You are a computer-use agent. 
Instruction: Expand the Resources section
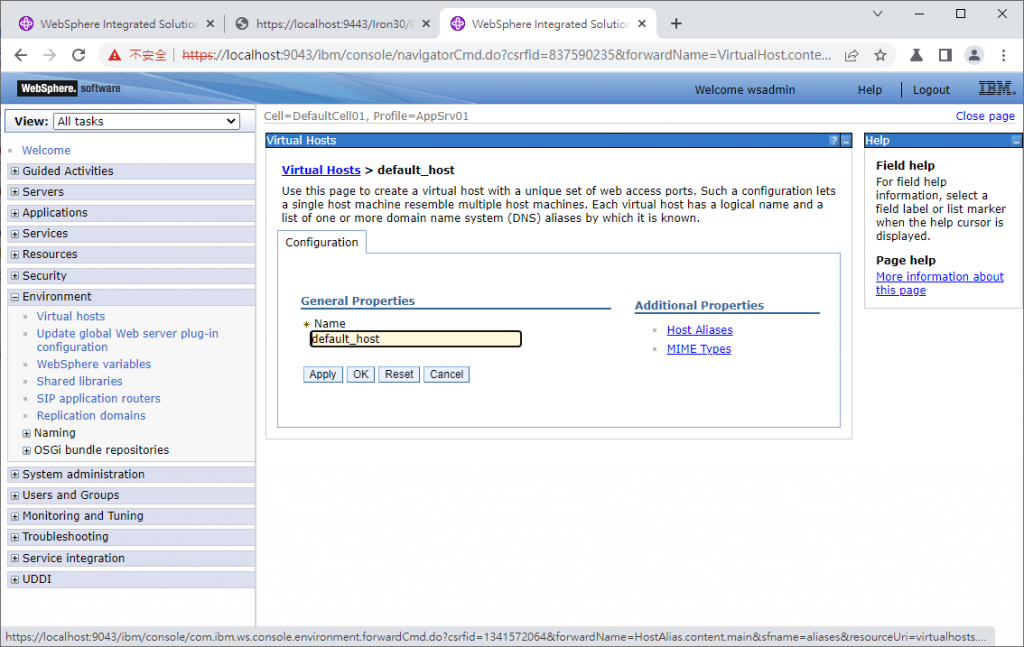pos(15,255)
